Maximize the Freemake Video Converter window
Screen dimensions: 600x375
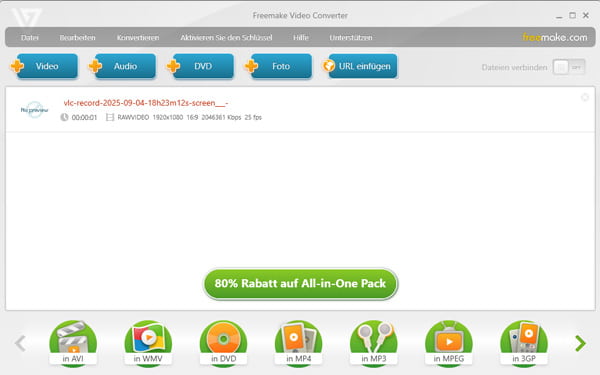(x=572, y=15)
